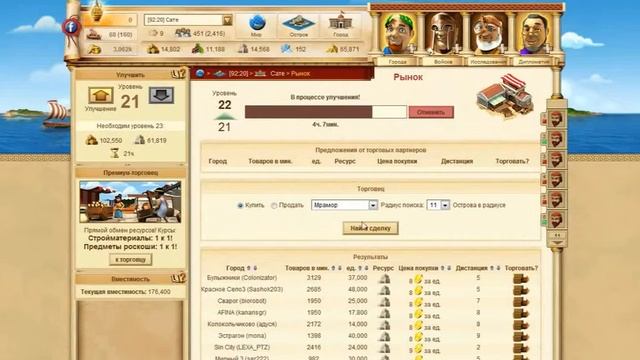
Task: Open the Радиус поиска dropdown set to 11
Action: (x=438, y=205)
